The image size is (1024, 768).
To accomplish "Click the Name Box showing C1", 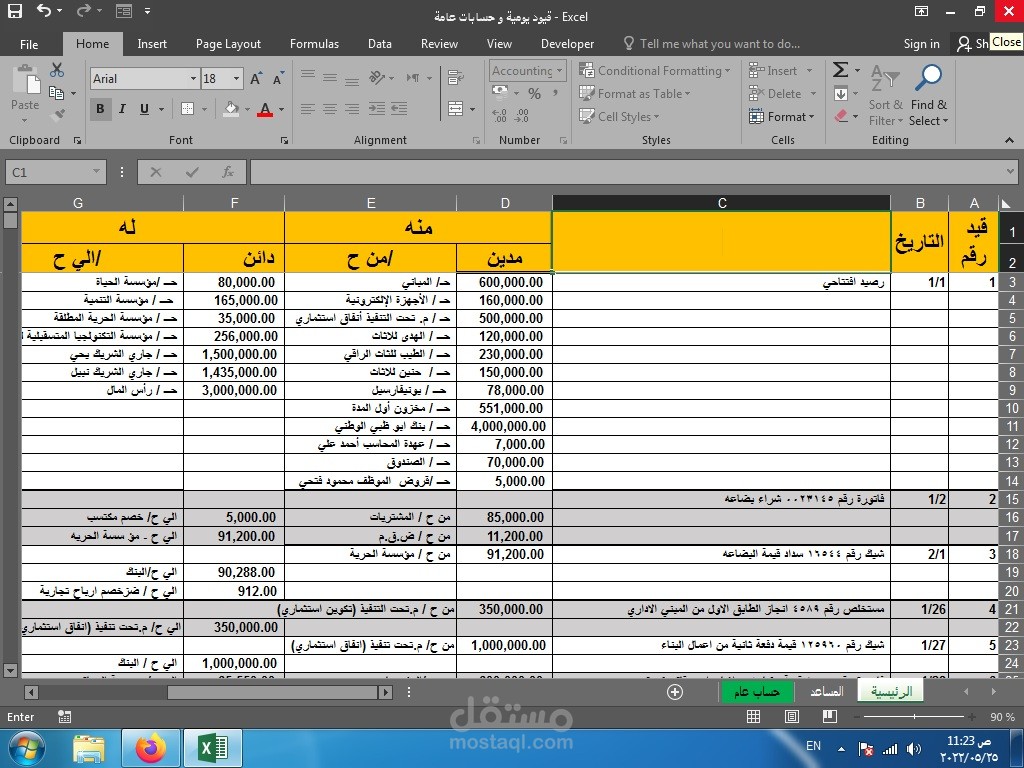I will (56, 172).
